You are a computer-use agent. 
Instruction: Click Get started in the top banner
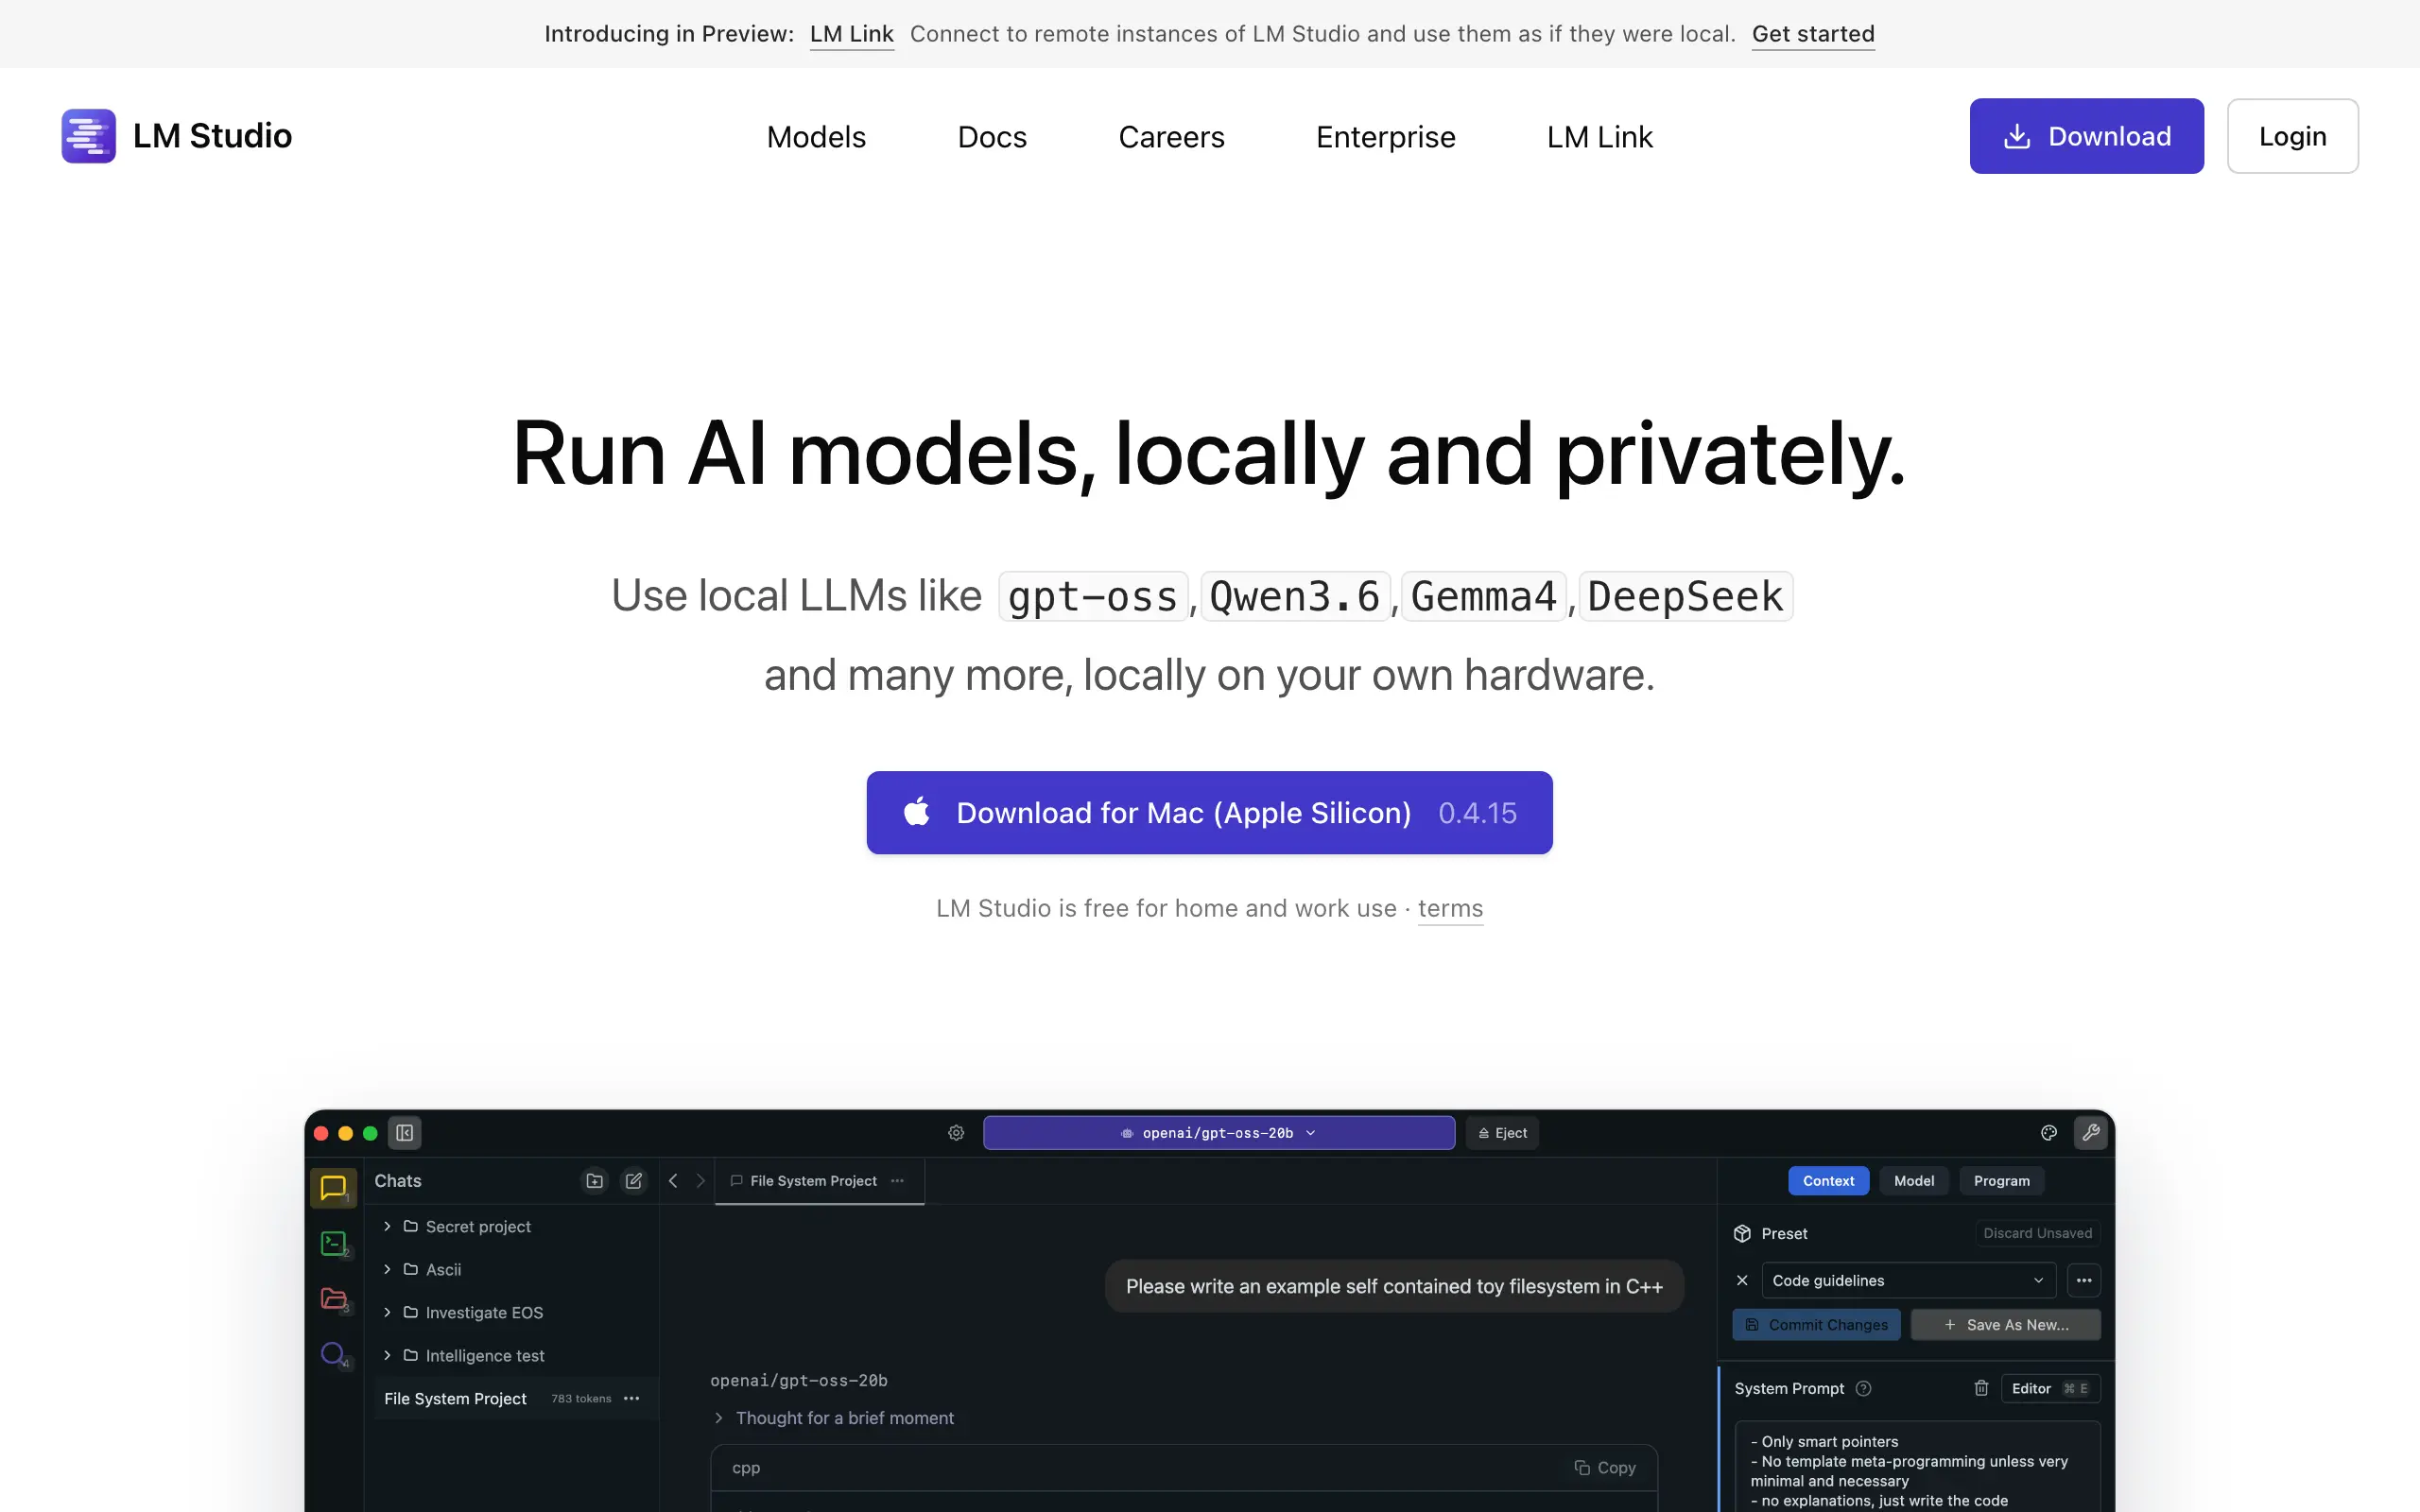pyautogui.click(x=1813, y=34)
